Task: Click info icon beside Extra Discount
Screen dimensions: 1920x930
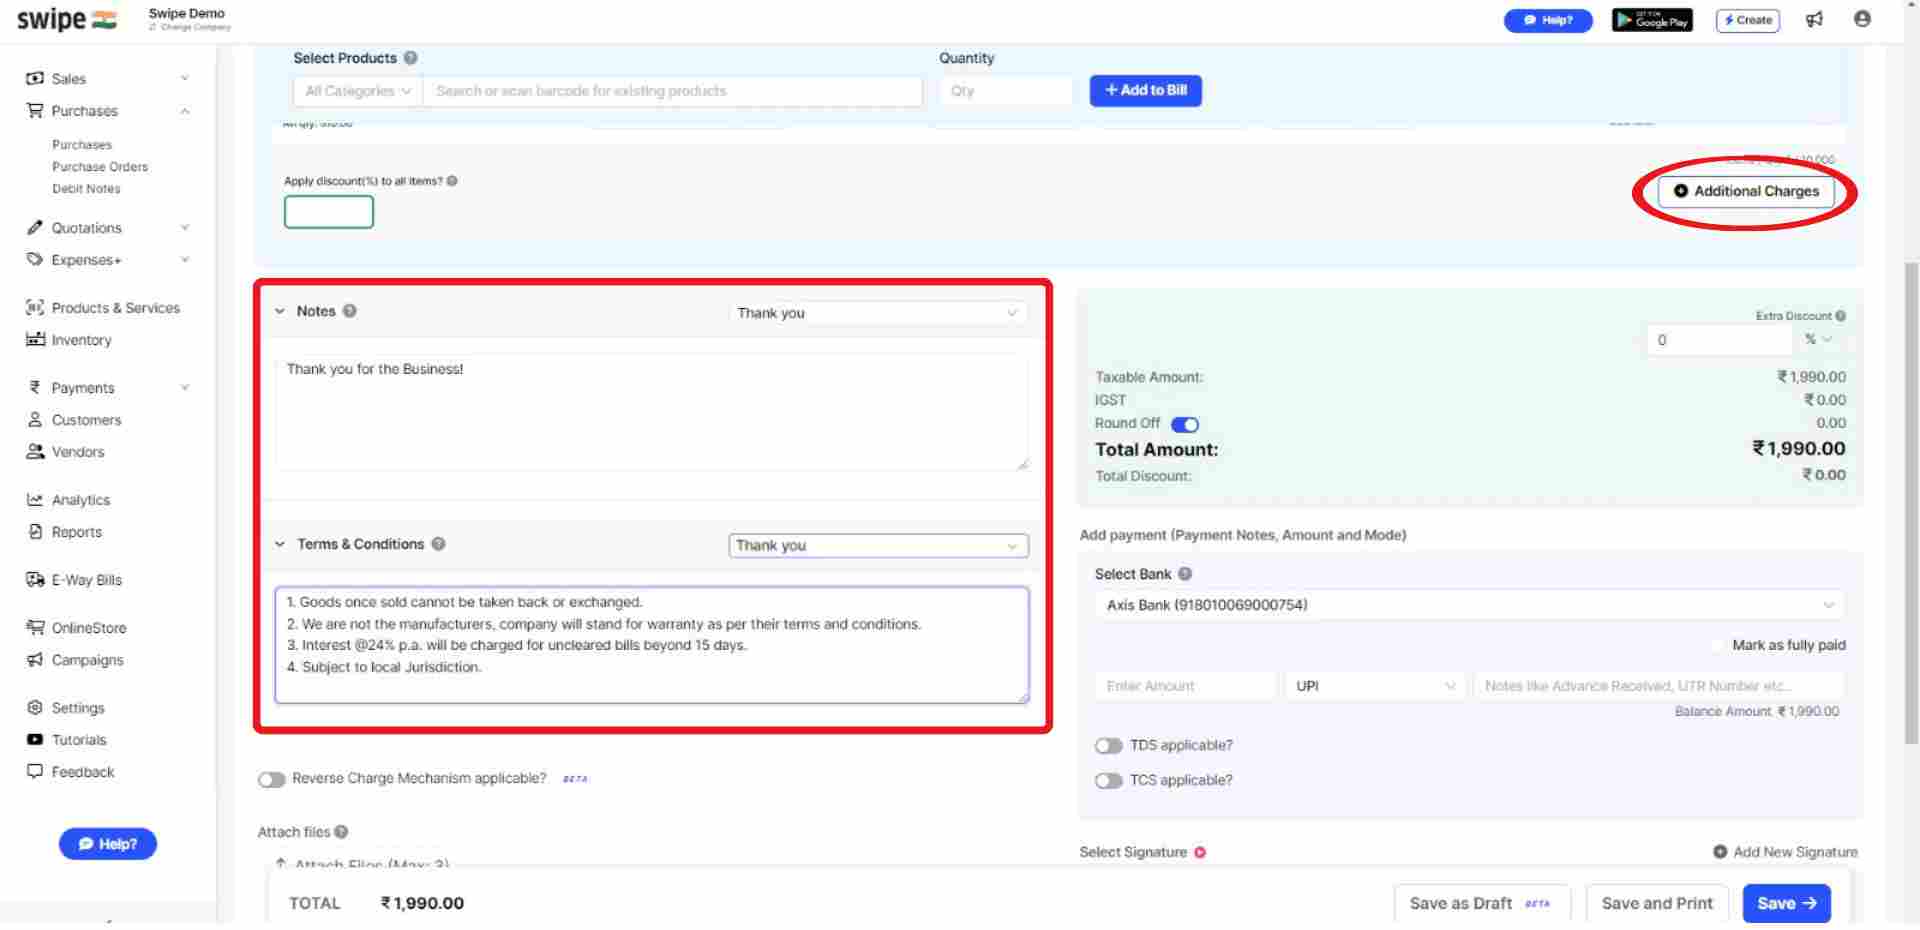Action: pyautogui.click(x=1840, y=316)
